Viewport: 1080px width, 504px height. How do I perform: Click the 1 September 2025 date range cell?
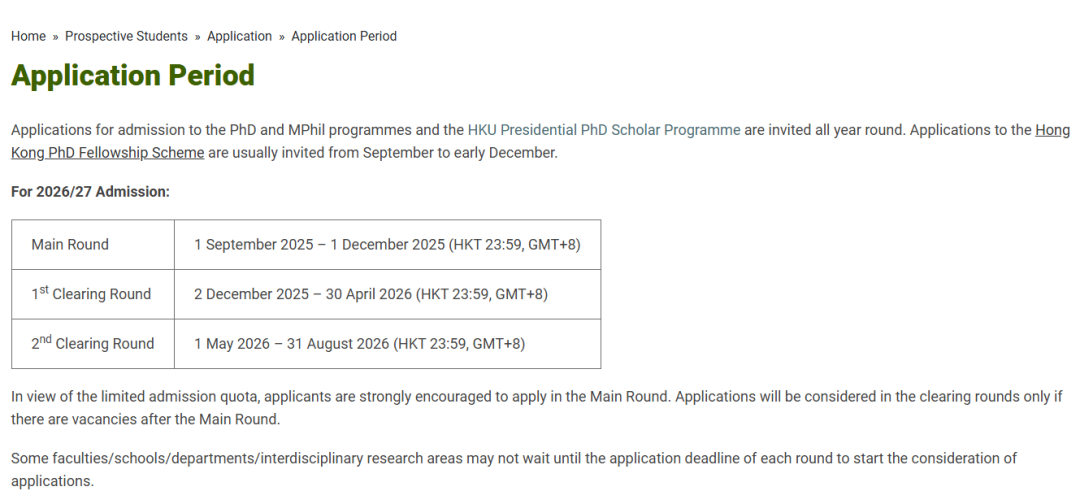[x=388, y=244]
